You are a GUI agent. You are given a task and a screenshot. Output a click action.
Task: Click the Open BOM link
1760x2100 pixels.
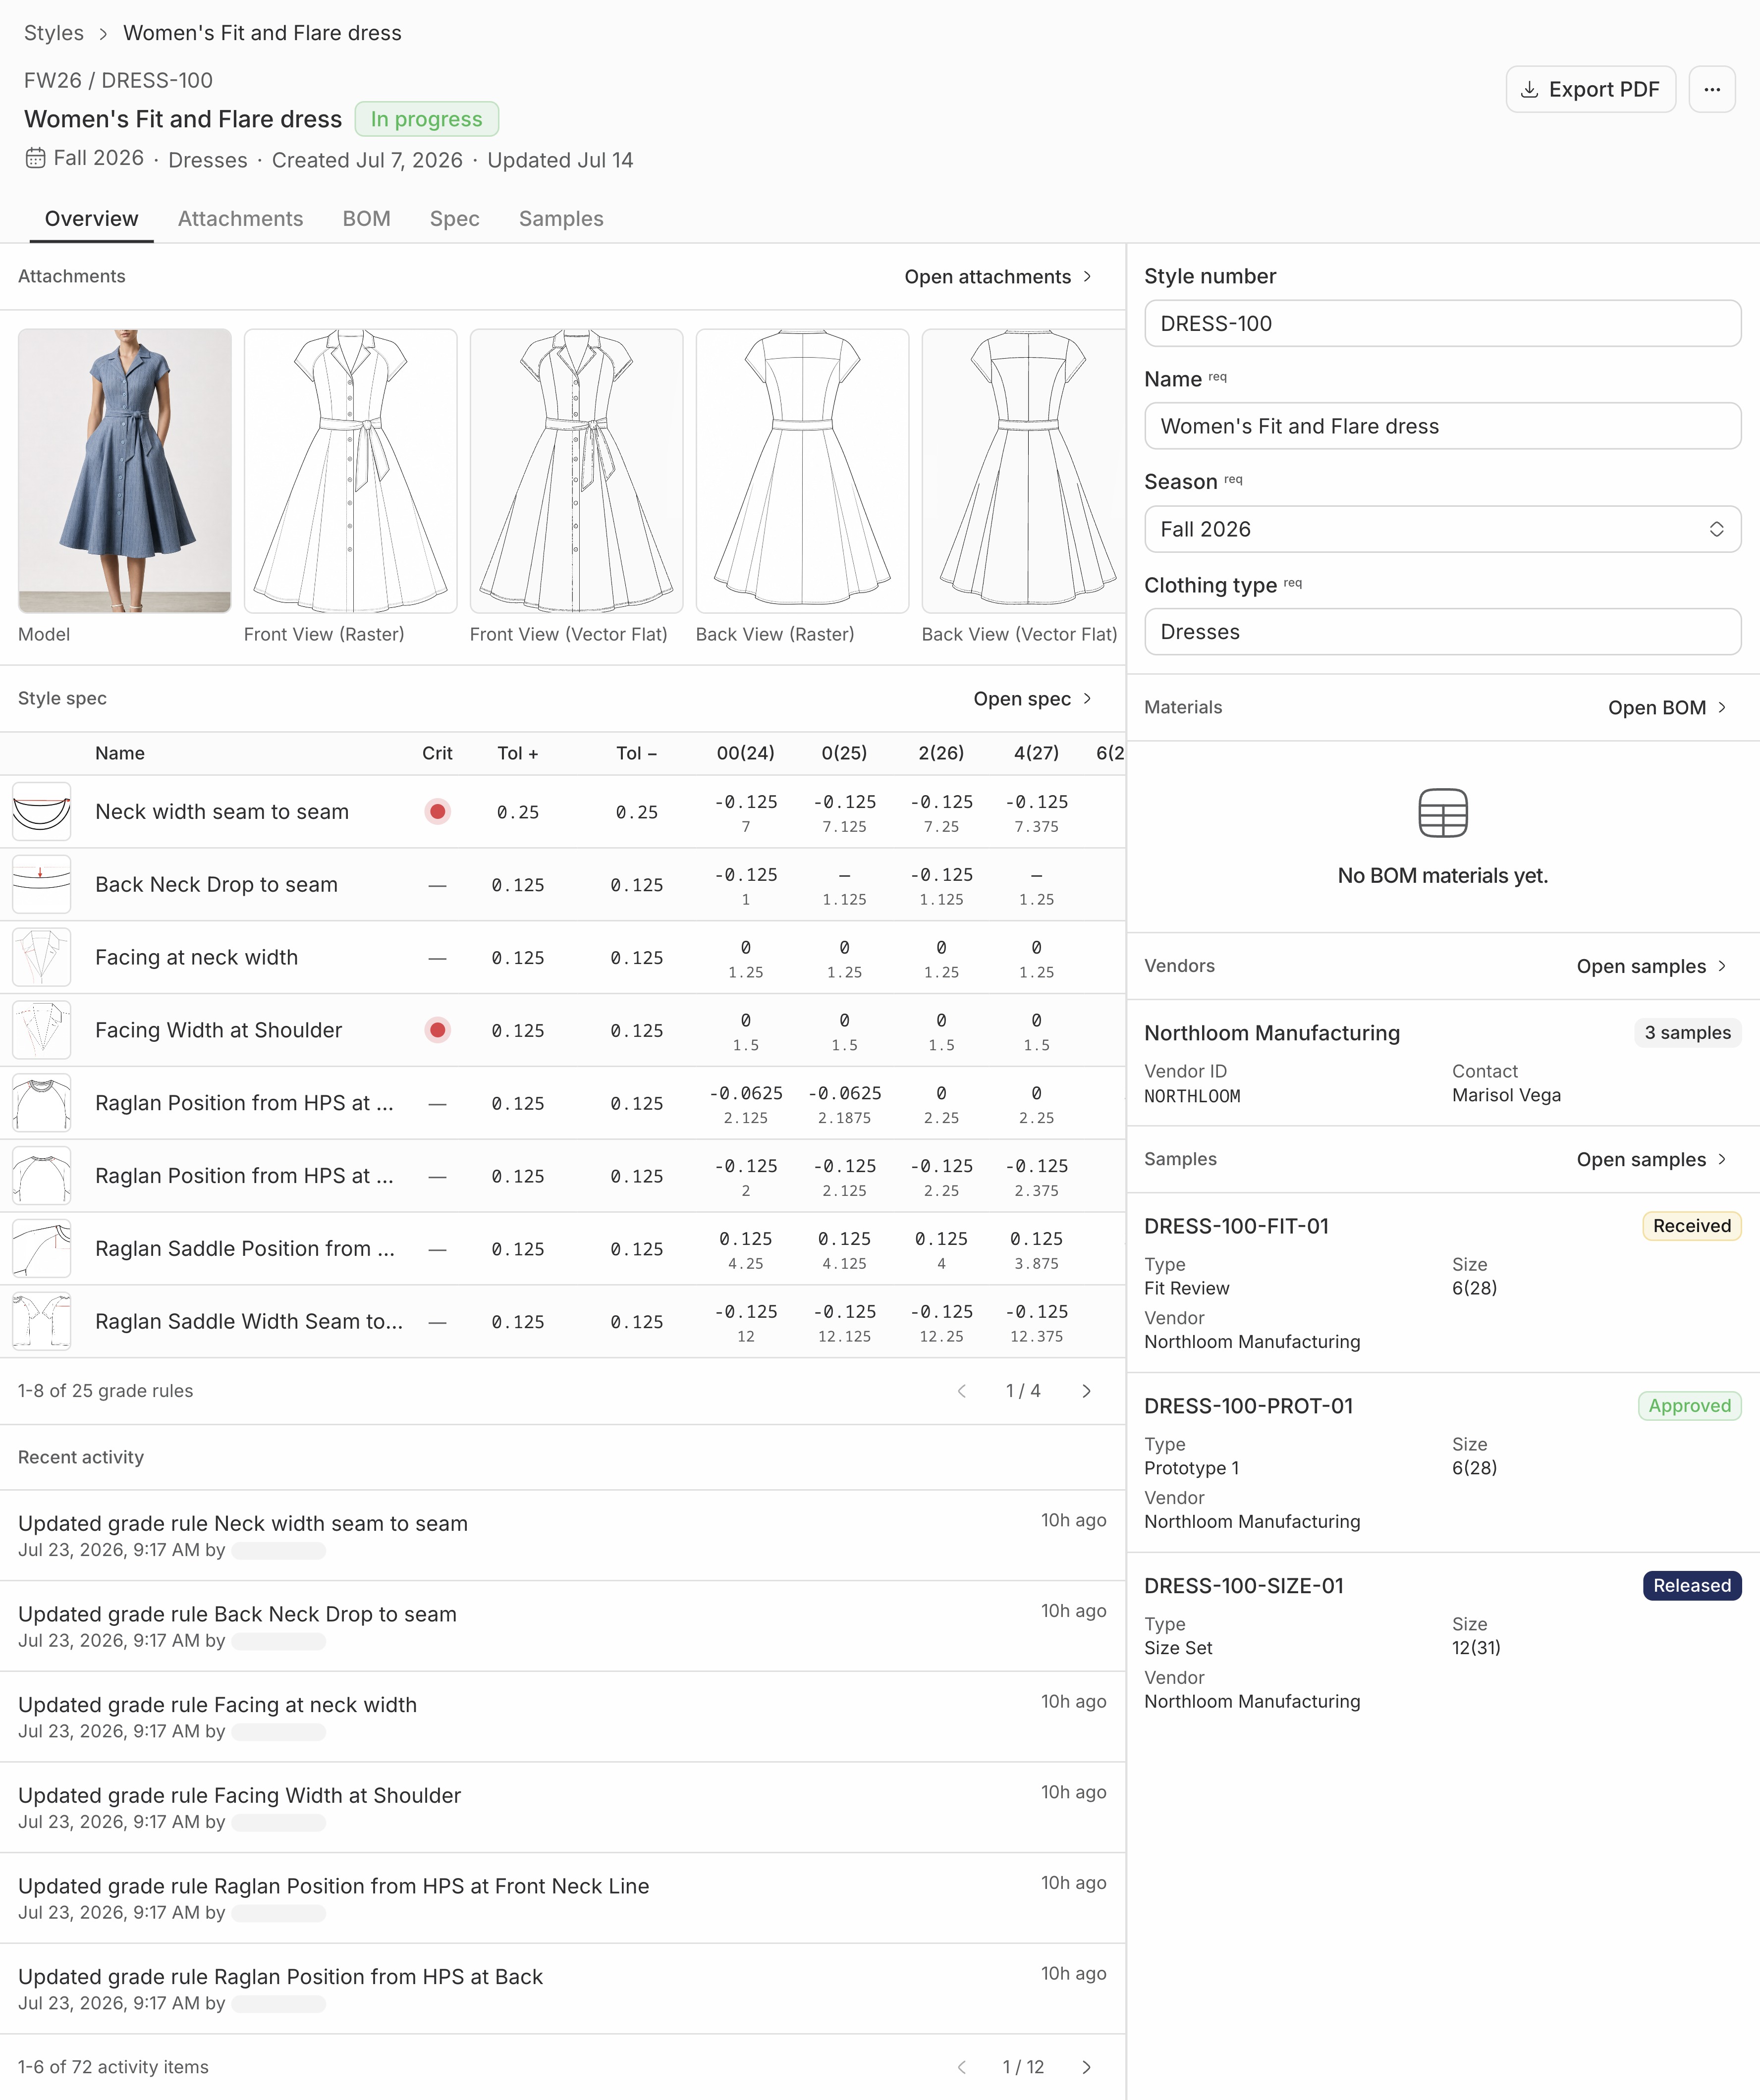(1667, 708)
